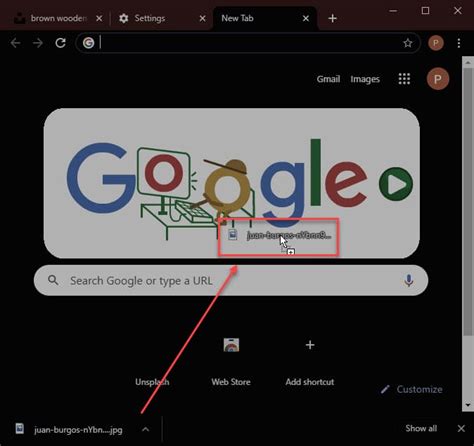
Task: Open the profile avatar in toolbar
Action: [436, 43]
